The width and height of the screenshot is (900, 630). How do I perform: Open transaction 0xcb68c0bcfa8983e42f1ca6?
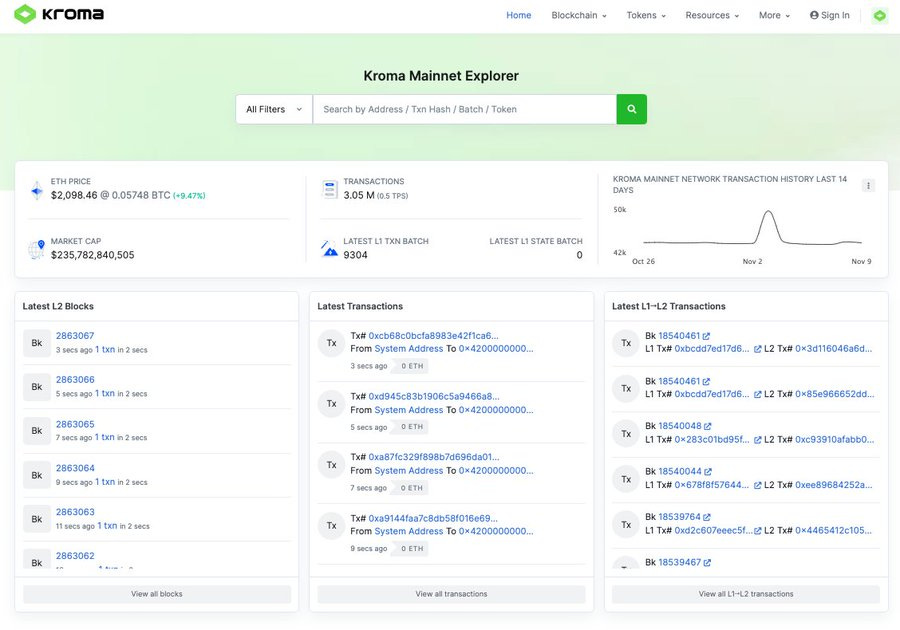point(433,336)
